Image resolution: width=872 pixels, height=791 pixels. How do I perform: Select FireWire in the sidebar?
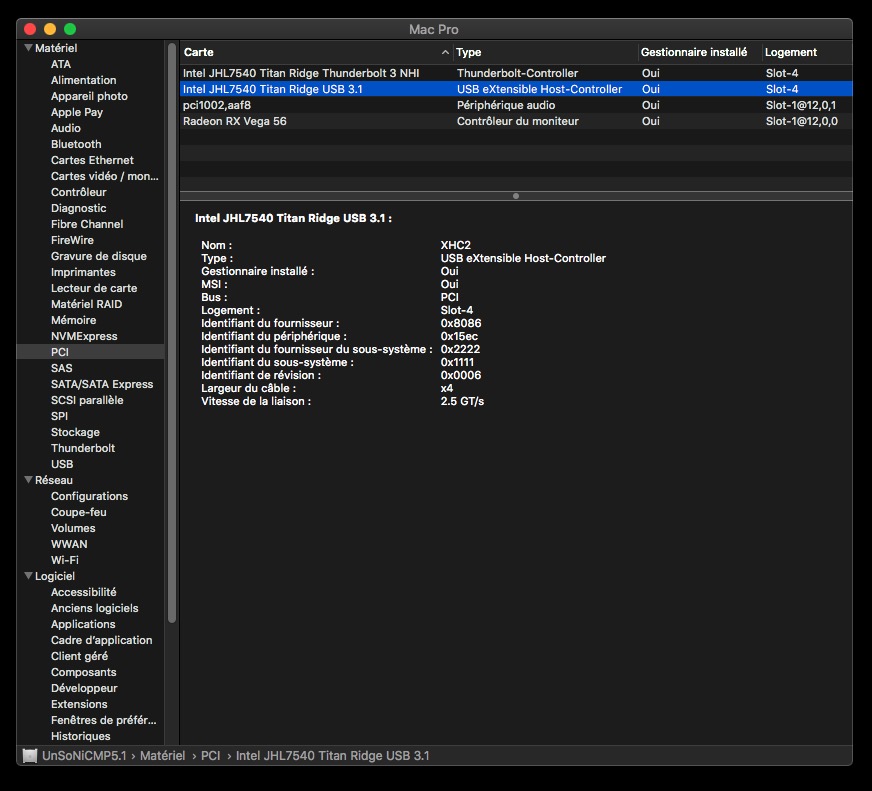(x=72, y=240)
